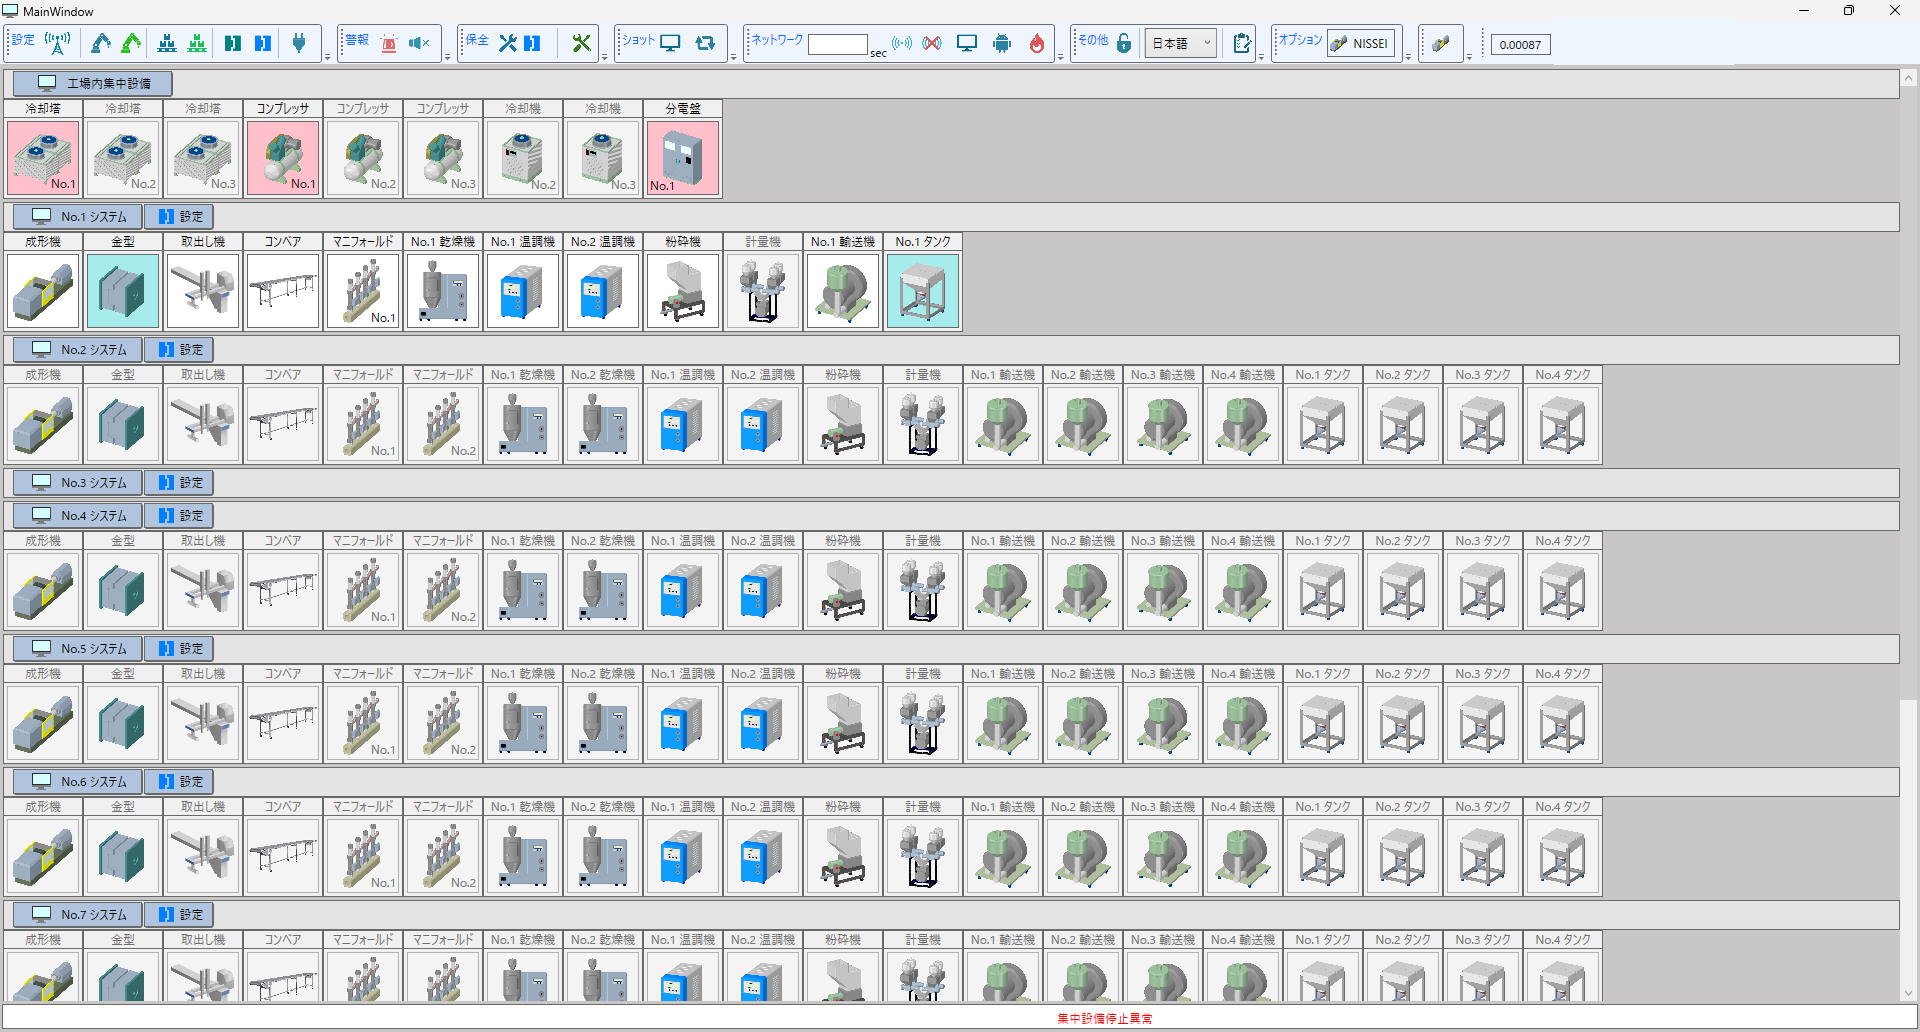This screenshot has height=1032, width=1920.
Task: Toggle the padlock icon in その他 toolbar
Action: (x=1124, y=43)
